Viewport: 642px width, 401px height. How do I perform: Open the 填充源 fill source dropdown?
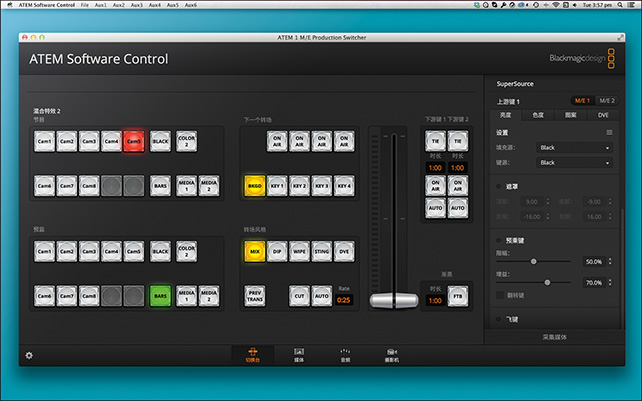click(574, 147)
